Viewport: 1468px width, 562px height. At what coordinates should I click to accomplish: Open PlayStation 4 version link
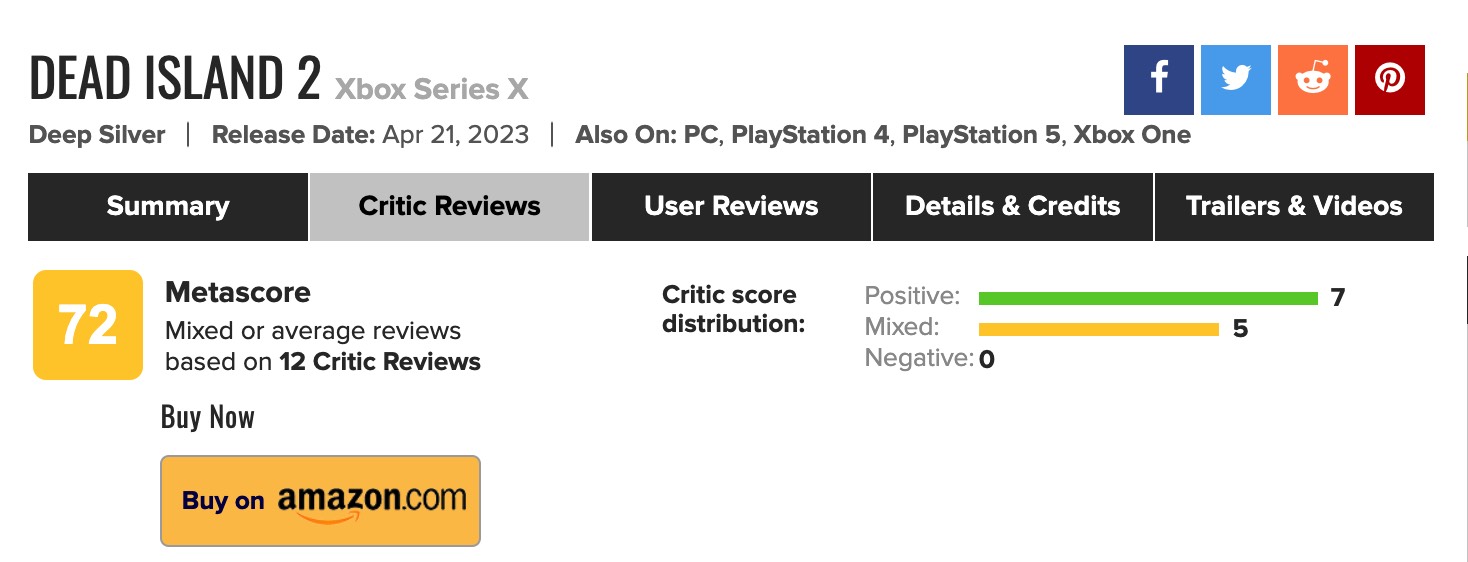[x=810, y=135]
